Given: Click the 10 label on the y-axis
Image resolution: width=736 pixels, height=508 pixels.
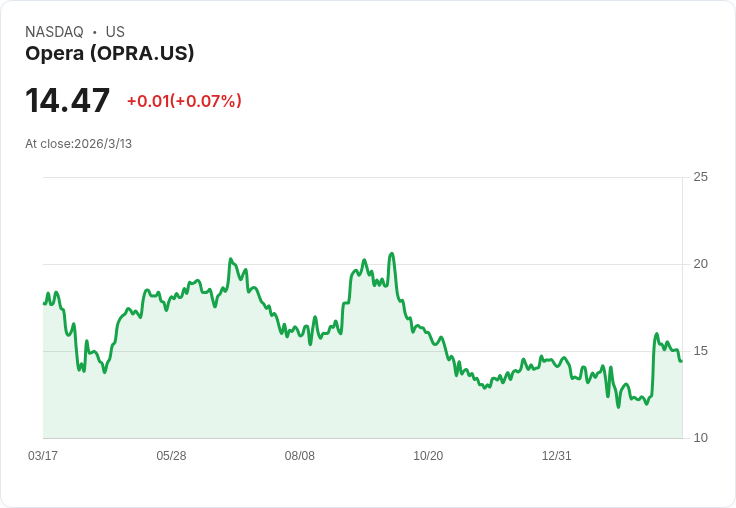Looking at the screenshot, I should point(701,438).
